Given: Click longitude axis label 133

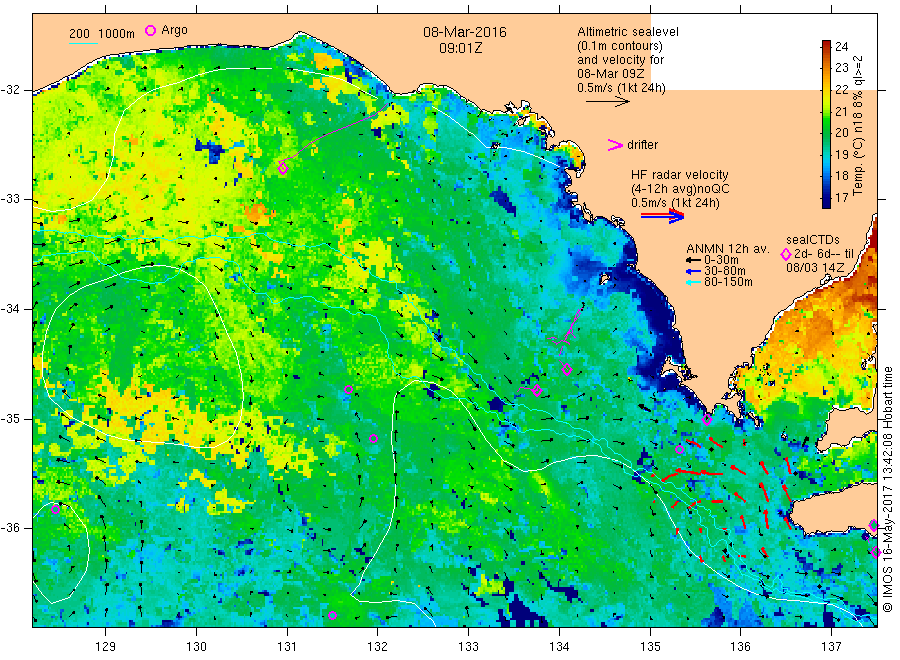Looking at the screenshot, I should tap(468, 647).
